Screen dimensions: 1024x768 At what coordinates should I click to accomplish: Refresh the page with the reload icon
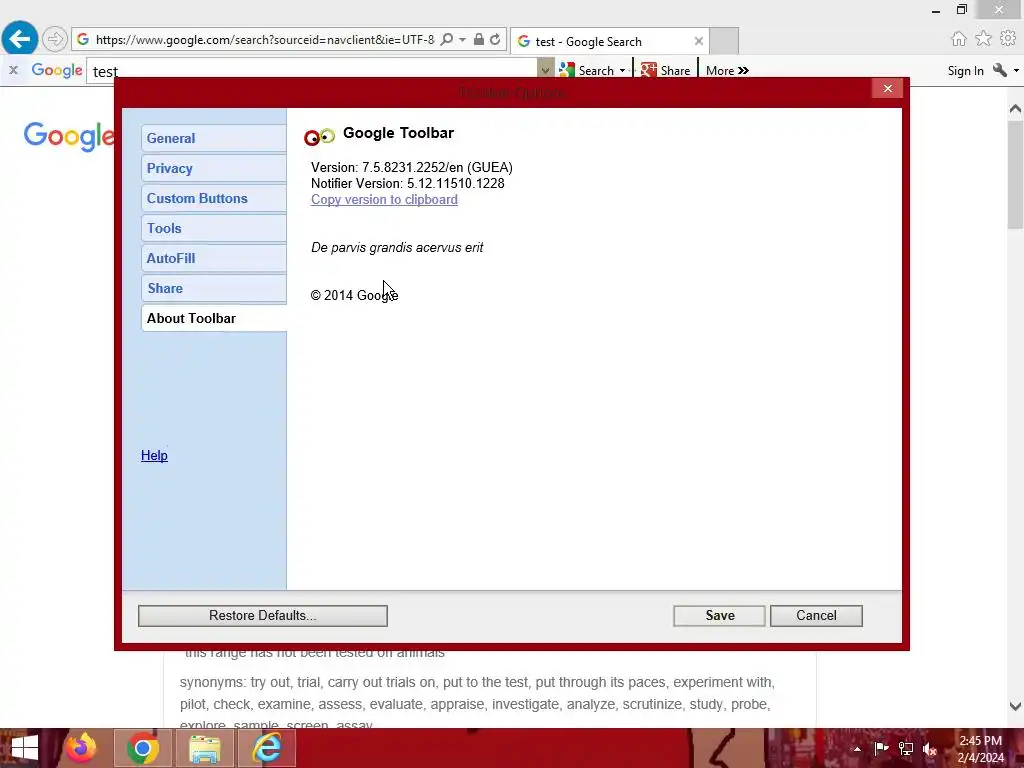(x=495, y=40)
